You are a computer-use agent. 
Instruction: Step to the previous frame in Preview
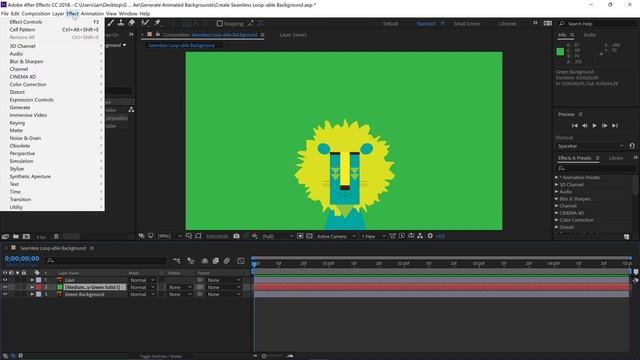point(584,125)
